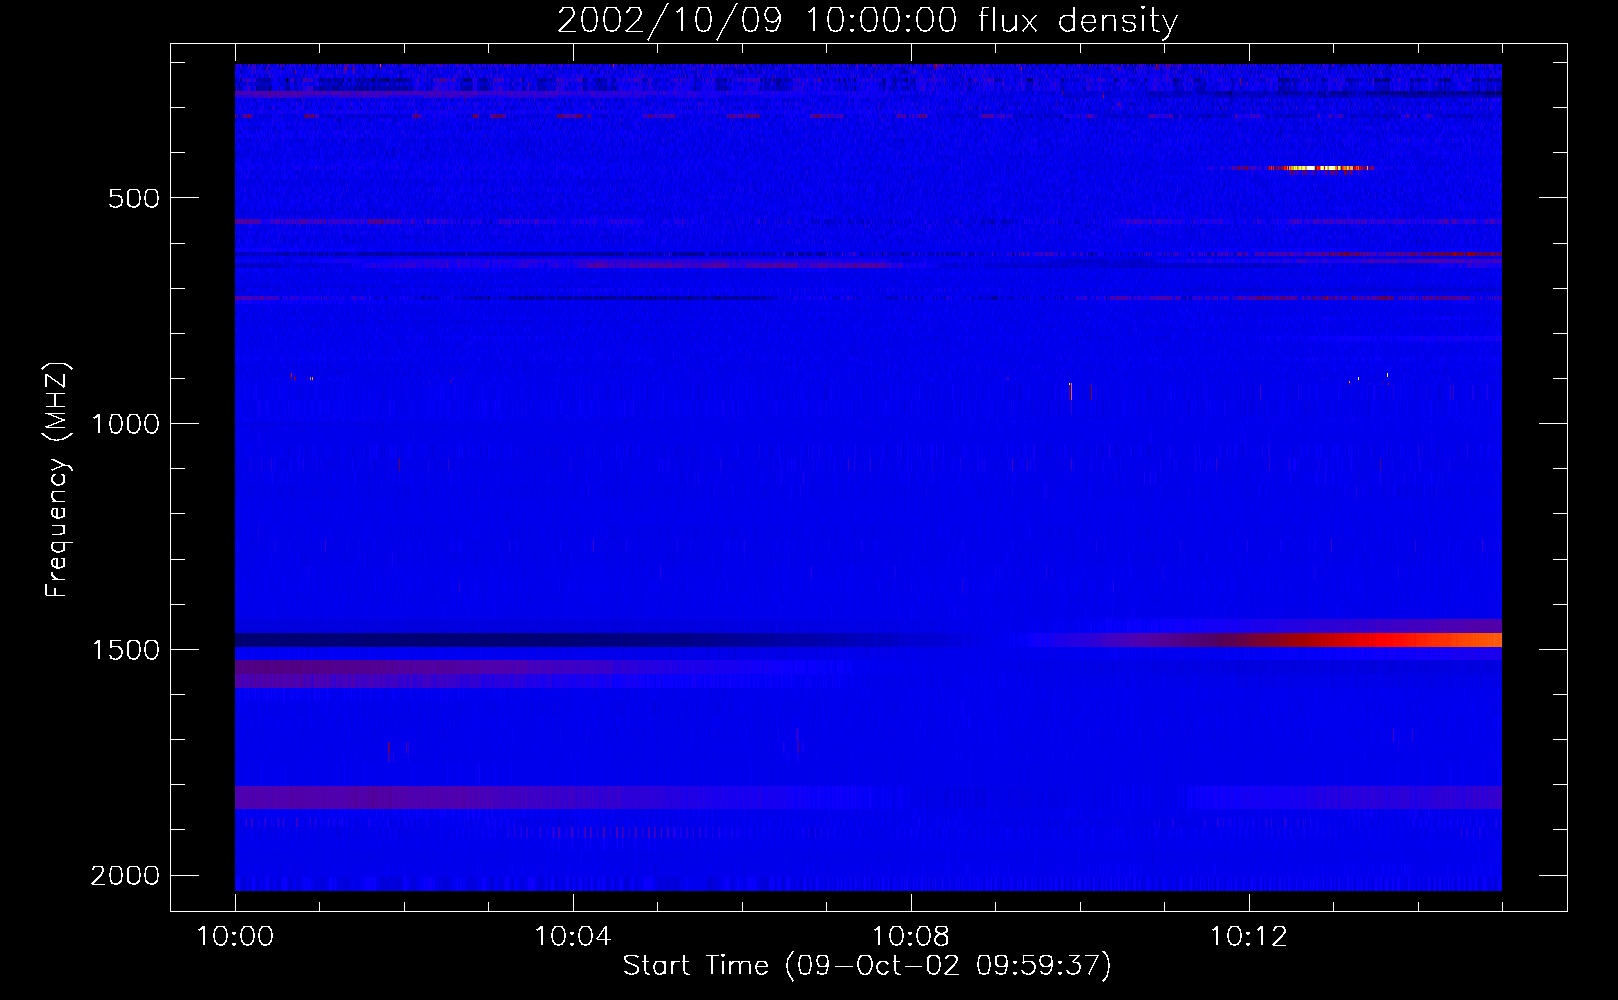Image resolution: width=1618 pixels, height=1000 pixels.
Task: Click the 10:12 time tick label
Action: pos(1249,936)
